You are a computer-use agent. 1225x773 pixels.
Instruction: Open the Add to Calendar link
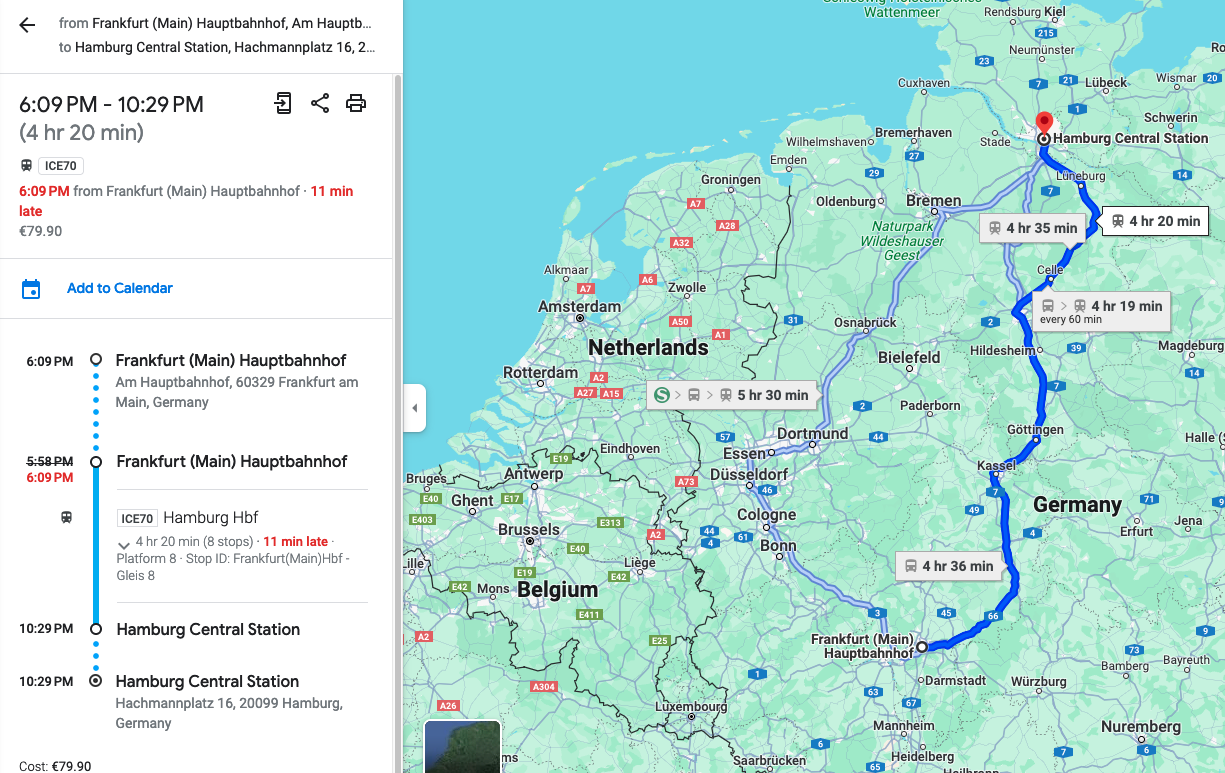tap(120, 288)
